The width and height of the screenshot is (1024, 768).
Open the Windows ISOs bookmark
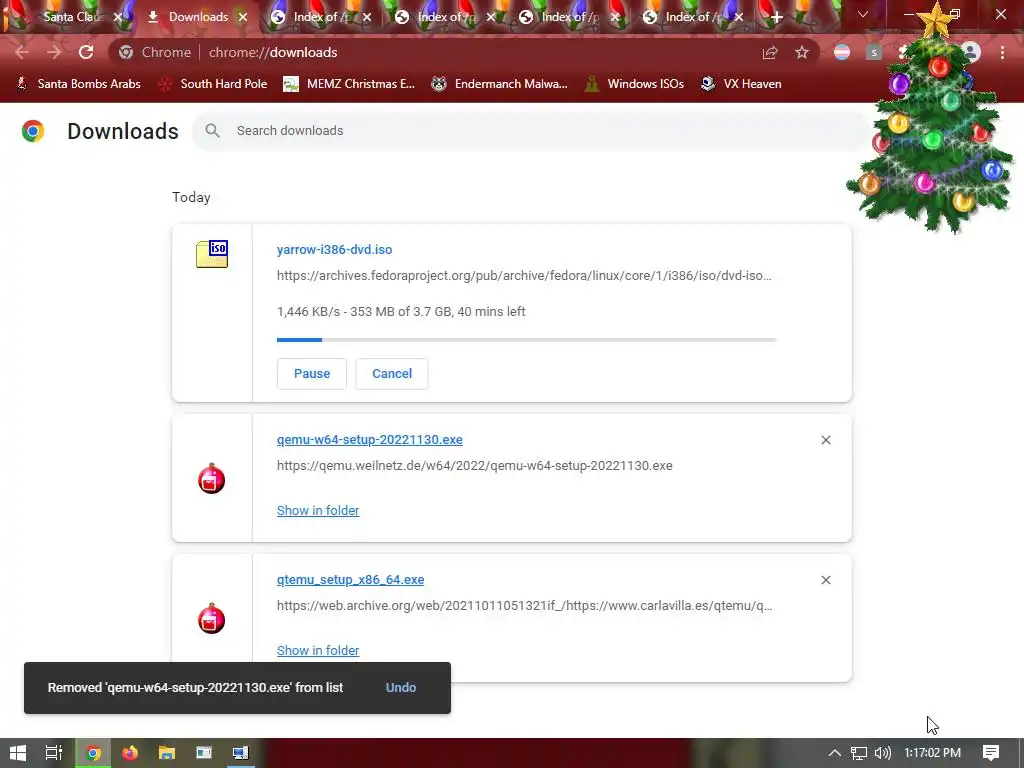[634, 84]
